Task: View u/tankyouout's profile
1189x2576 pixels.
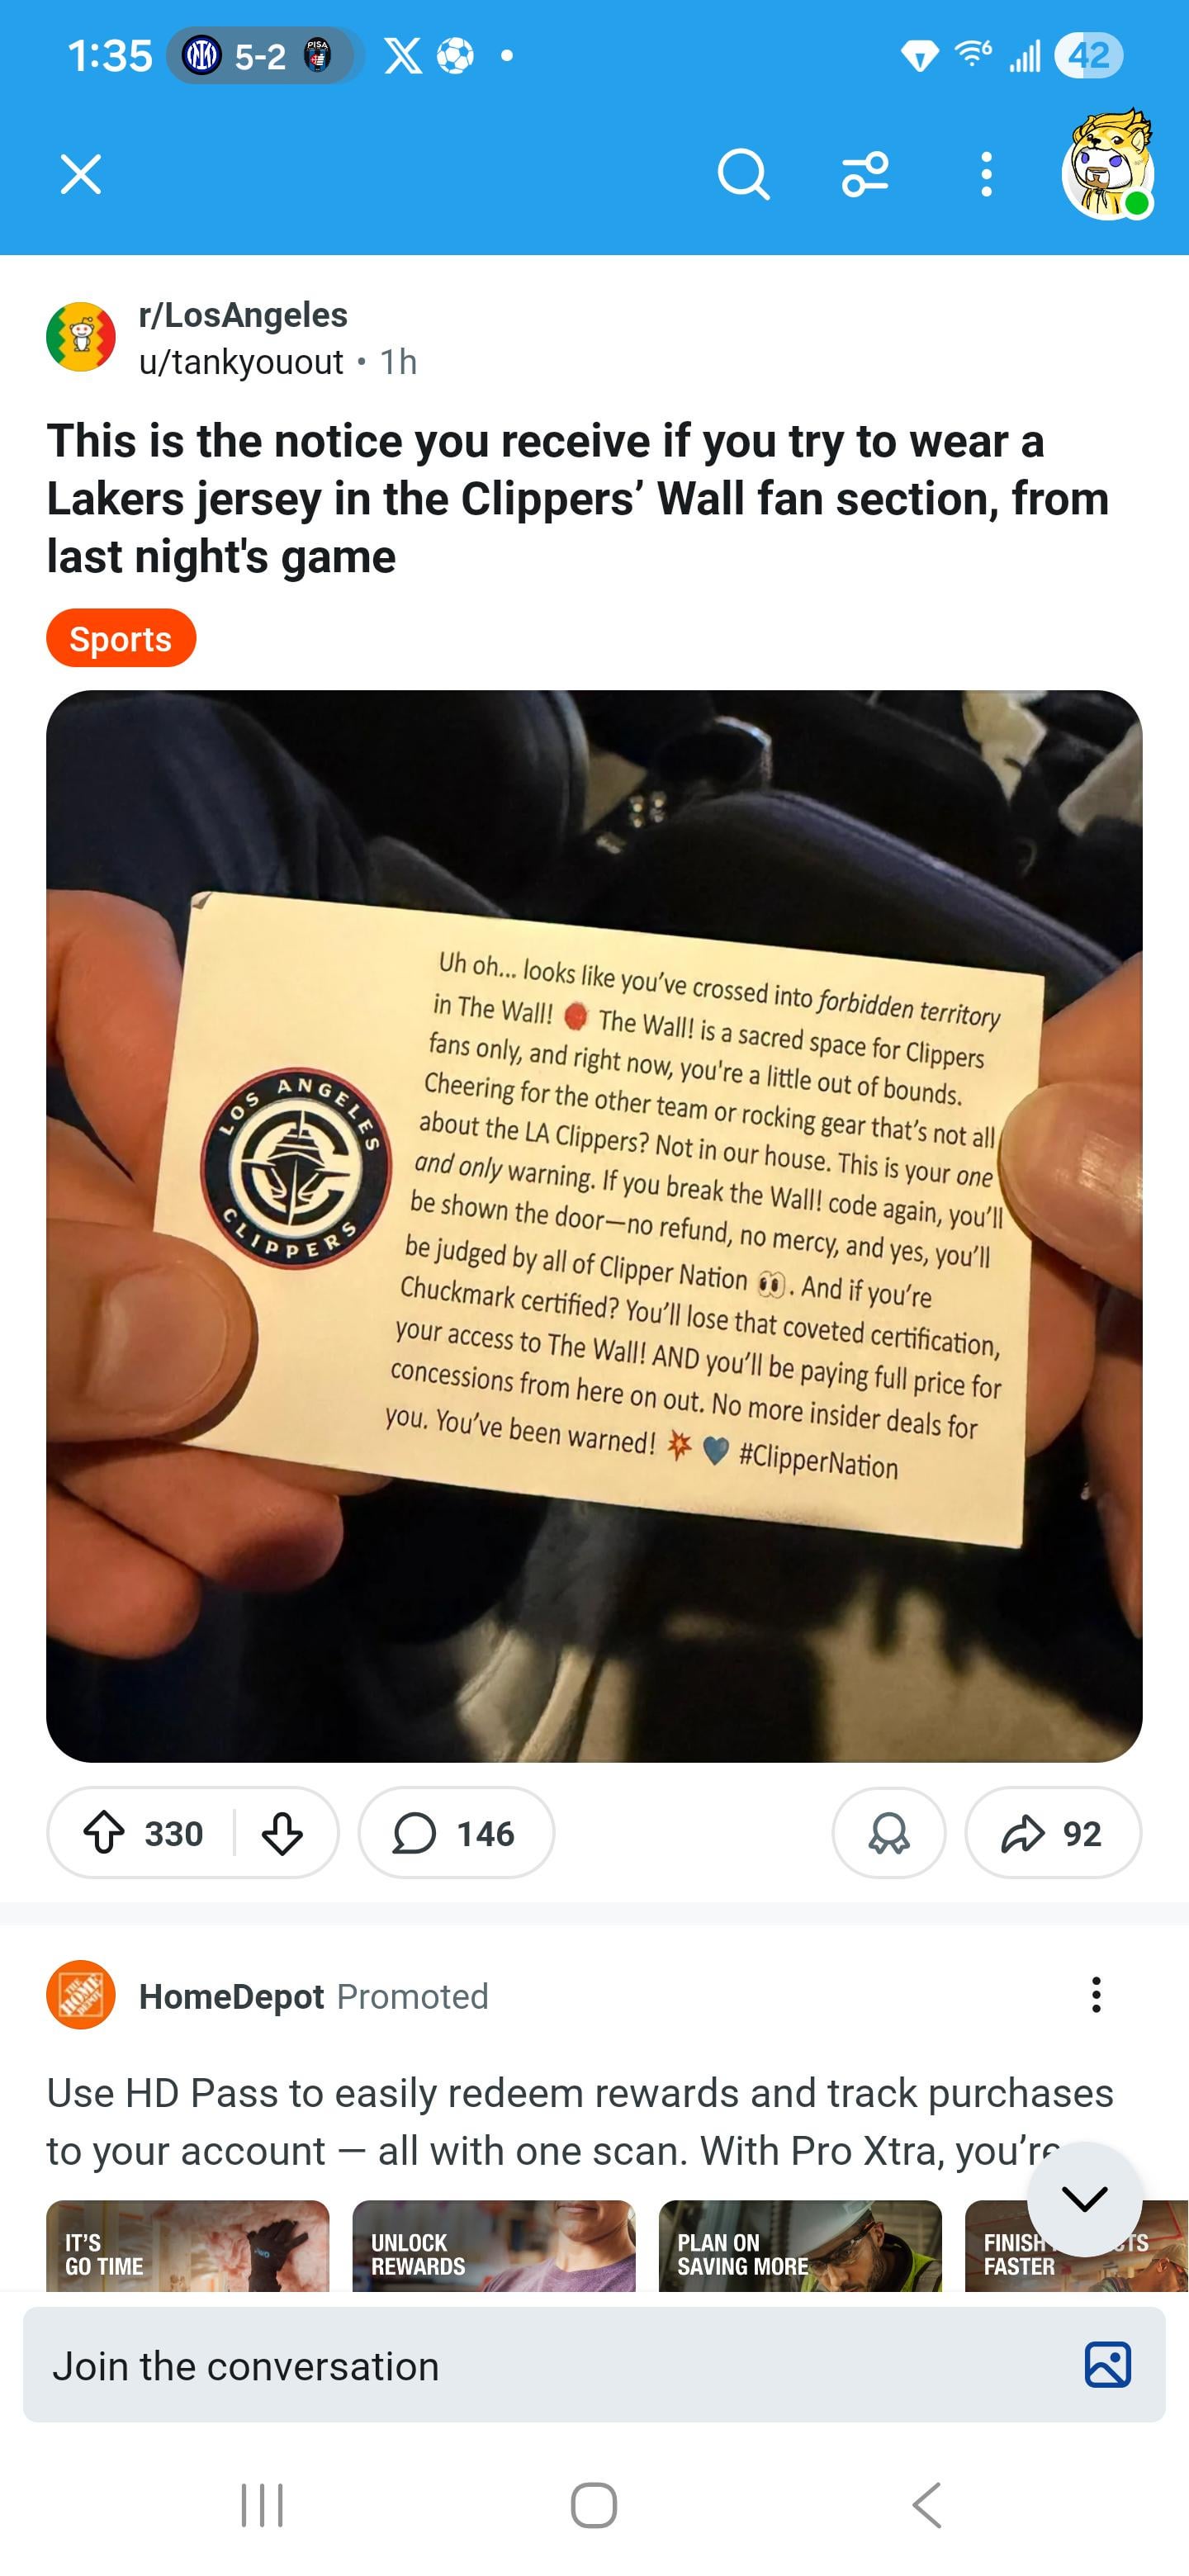Action: [241, 361]
